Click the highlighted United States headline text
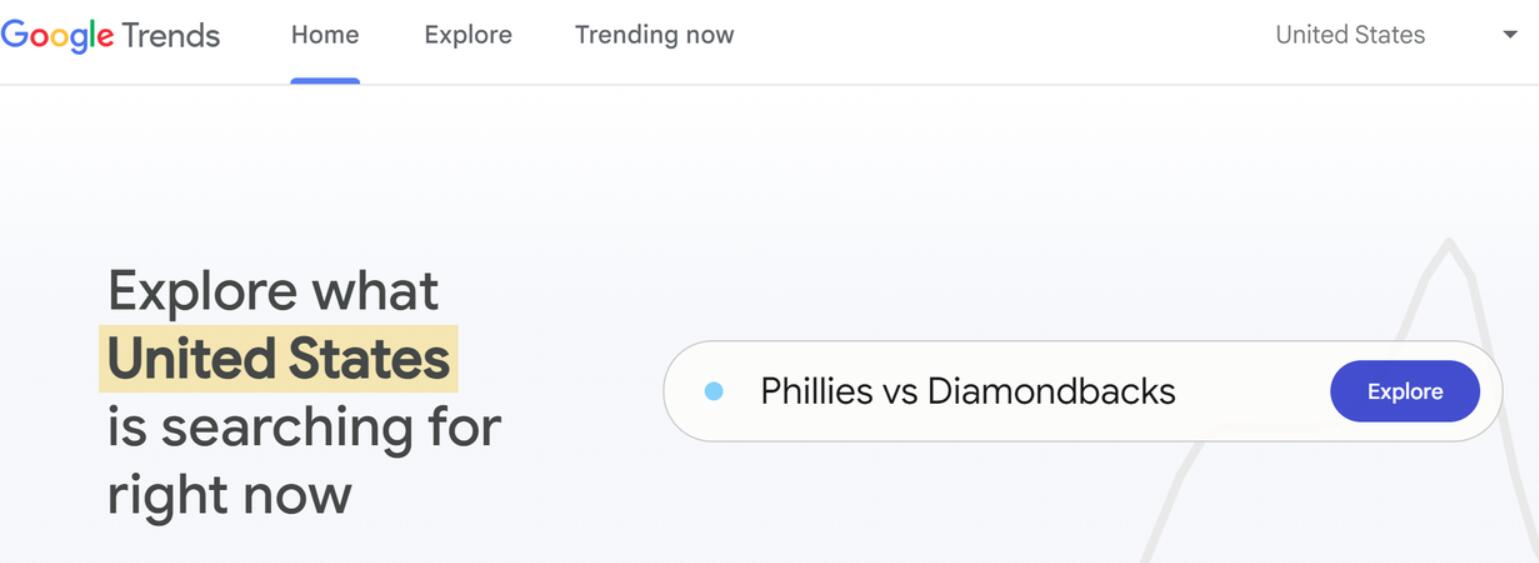1539x563 pixels. click(278, 359)
